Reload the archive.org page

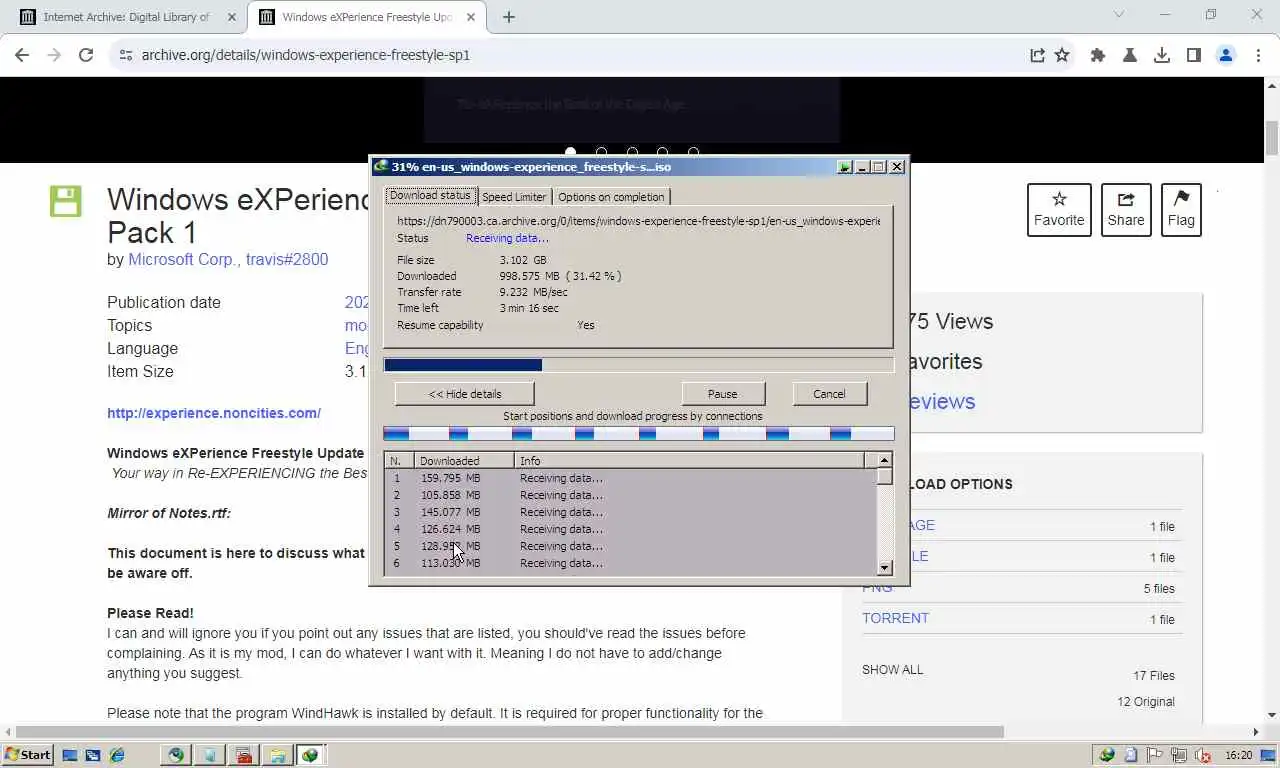point(86,55)
